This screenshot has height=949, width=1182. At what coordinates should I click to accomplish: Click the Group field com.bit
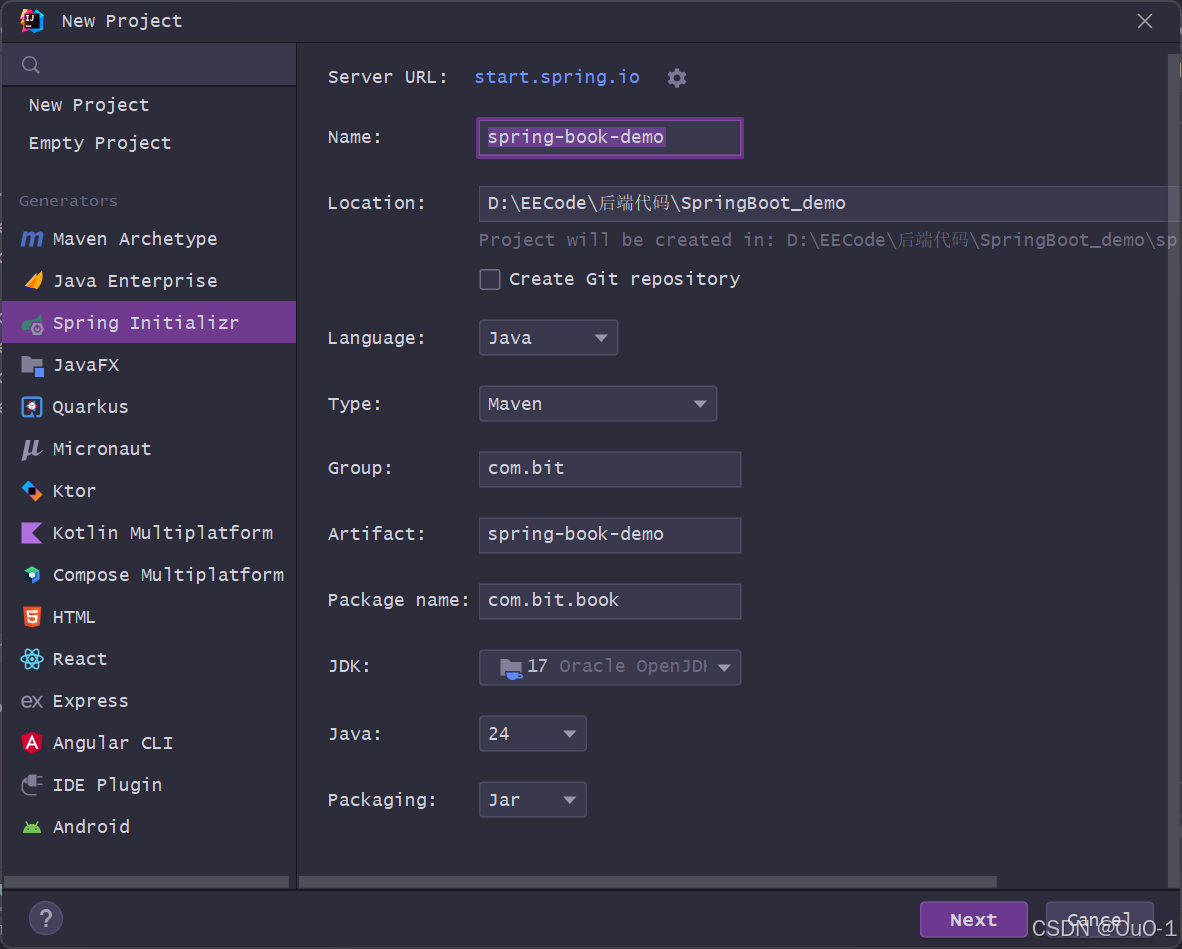(x=610, y=469)
